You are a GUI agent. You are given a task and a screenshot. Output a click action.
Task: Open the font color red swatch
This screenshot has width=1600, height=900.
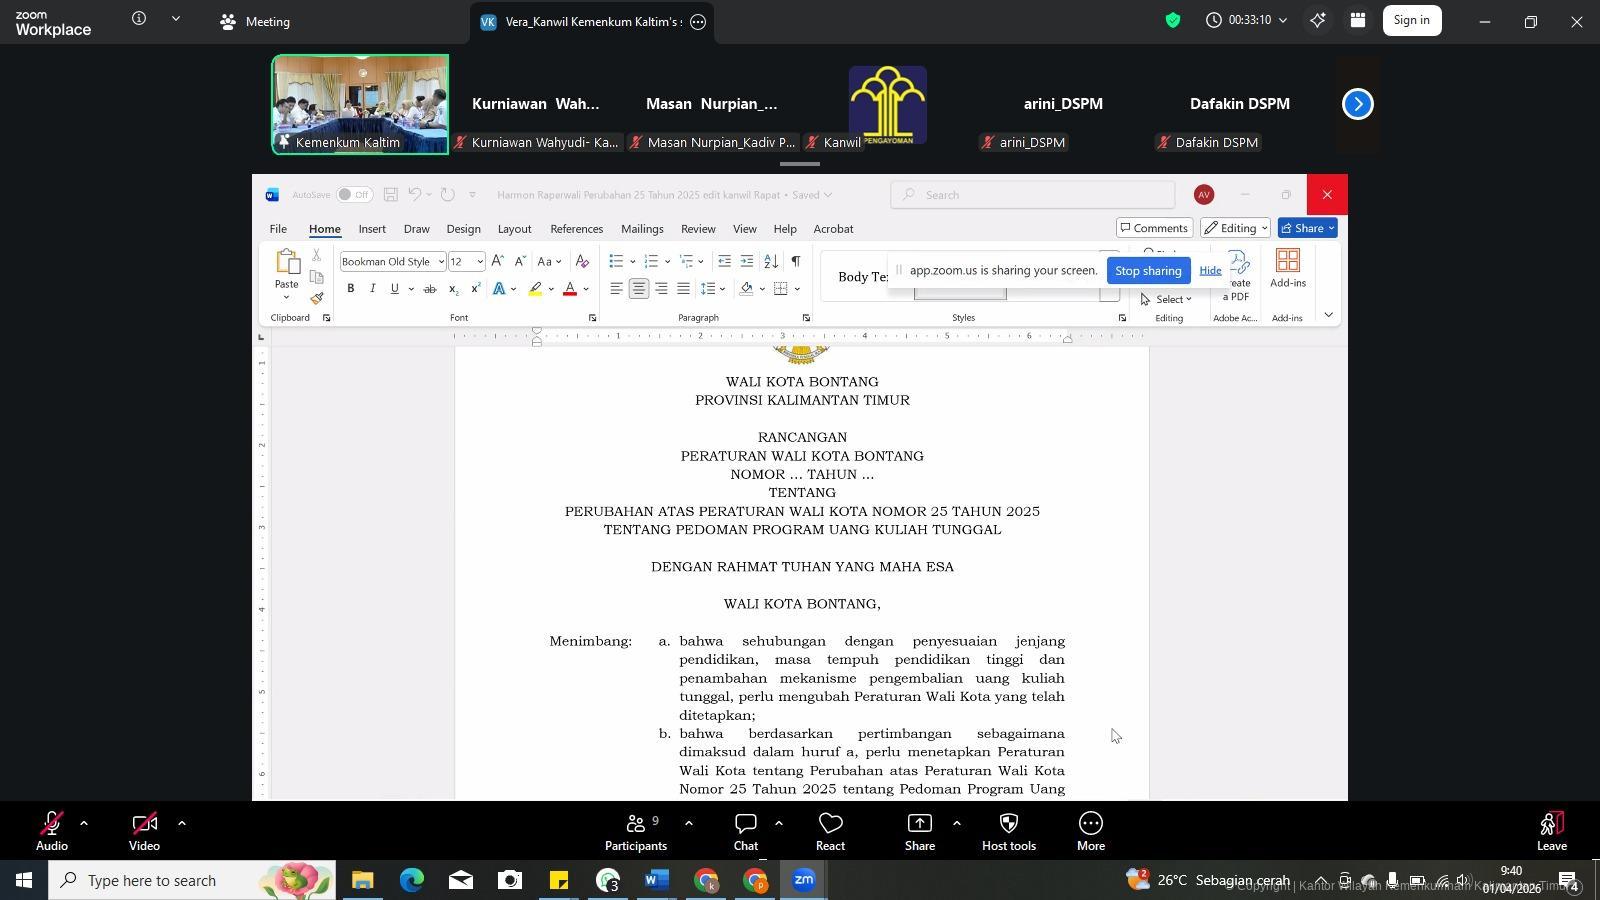[570, 289]
